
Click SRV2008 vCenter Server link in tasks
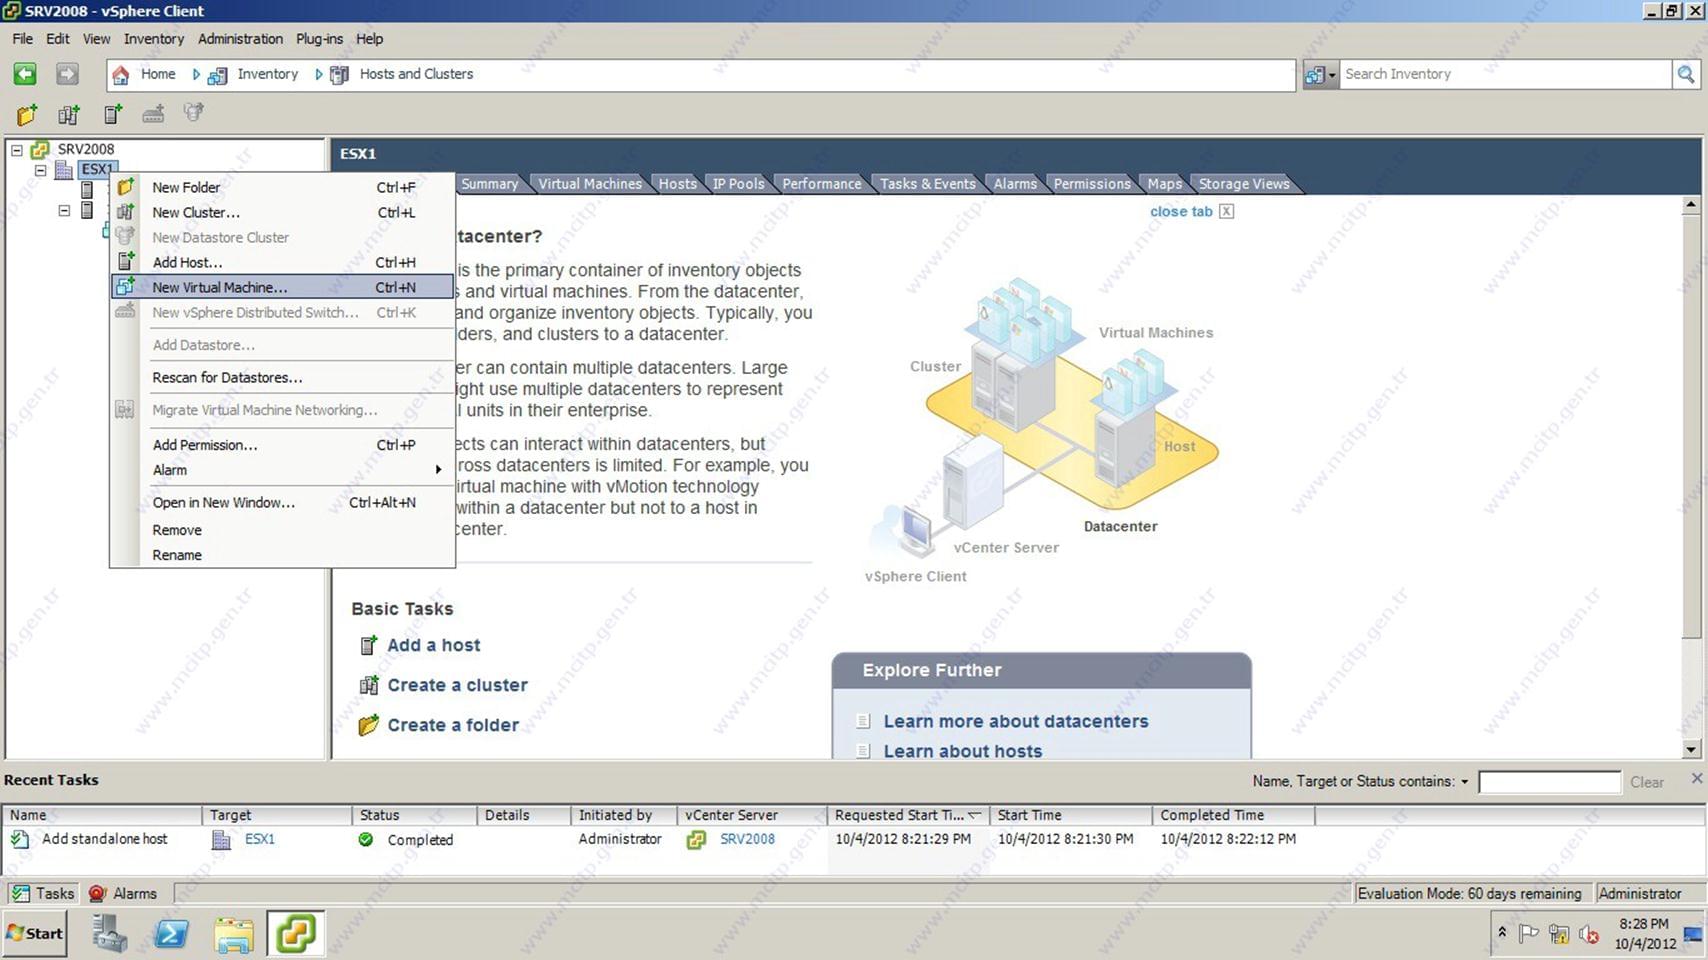[747, 839]
